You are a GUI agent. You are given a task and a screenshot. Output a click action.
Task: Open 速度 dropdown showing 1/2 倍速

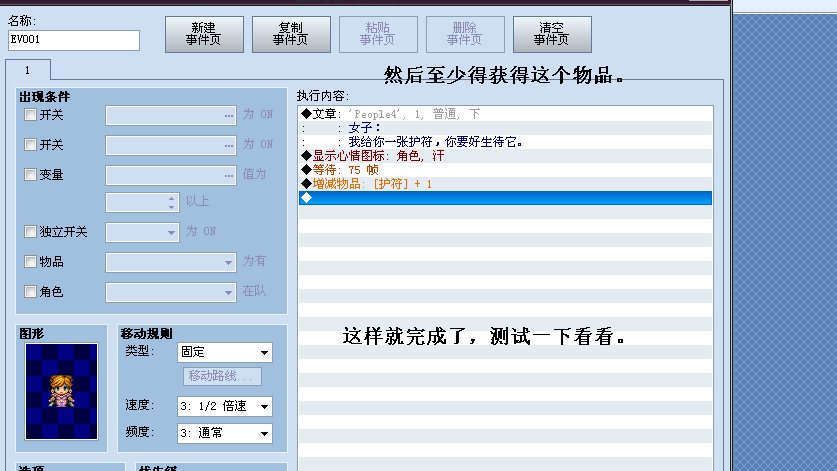(225, 406)
